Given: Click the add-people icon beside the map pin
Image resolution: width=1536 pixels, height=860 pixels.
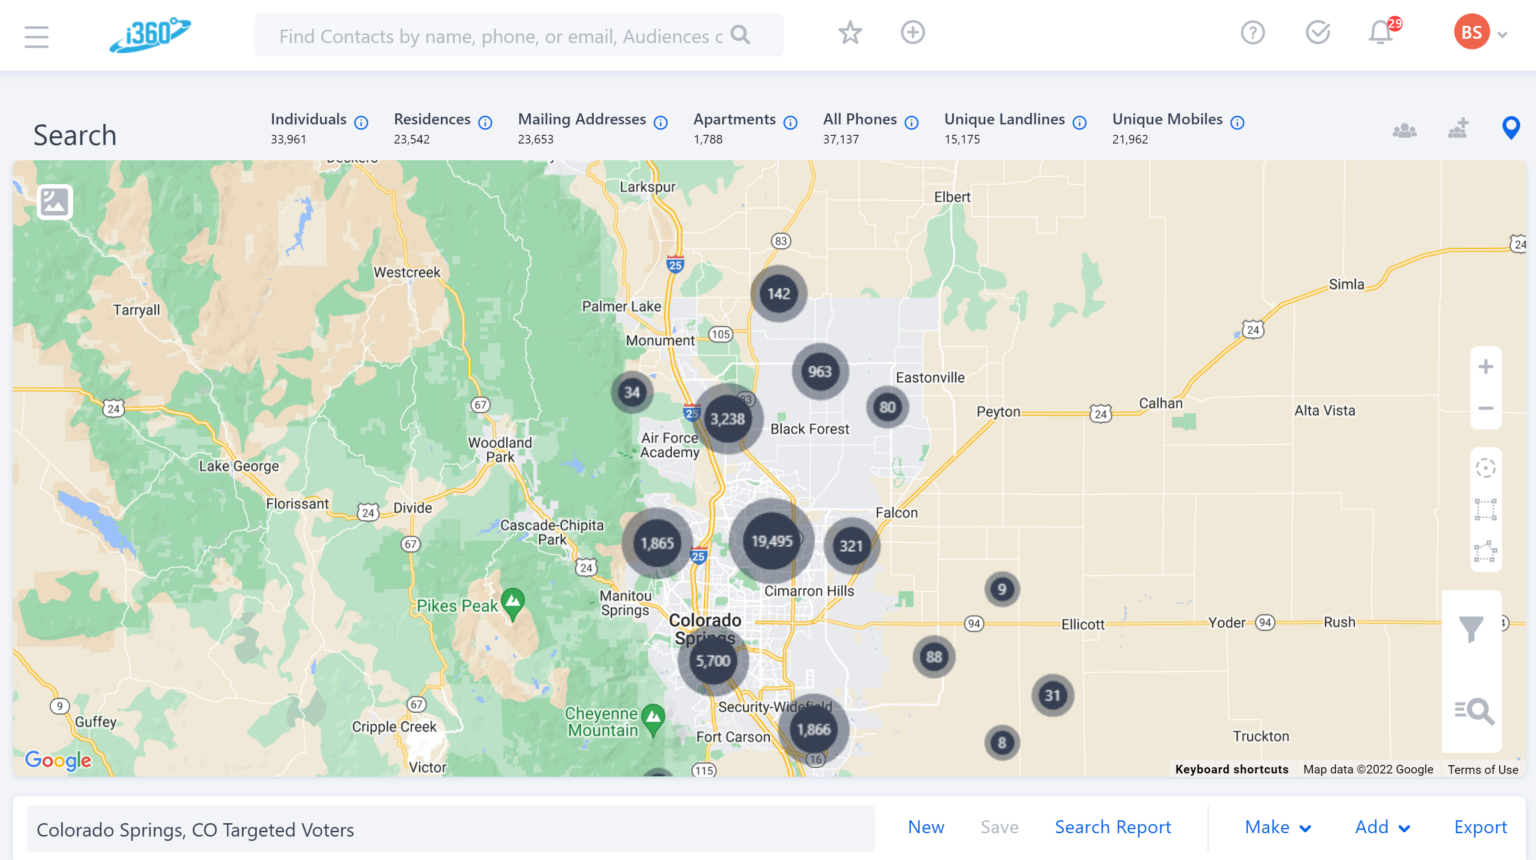Looking at the screenshot, I should (1458, 128).
